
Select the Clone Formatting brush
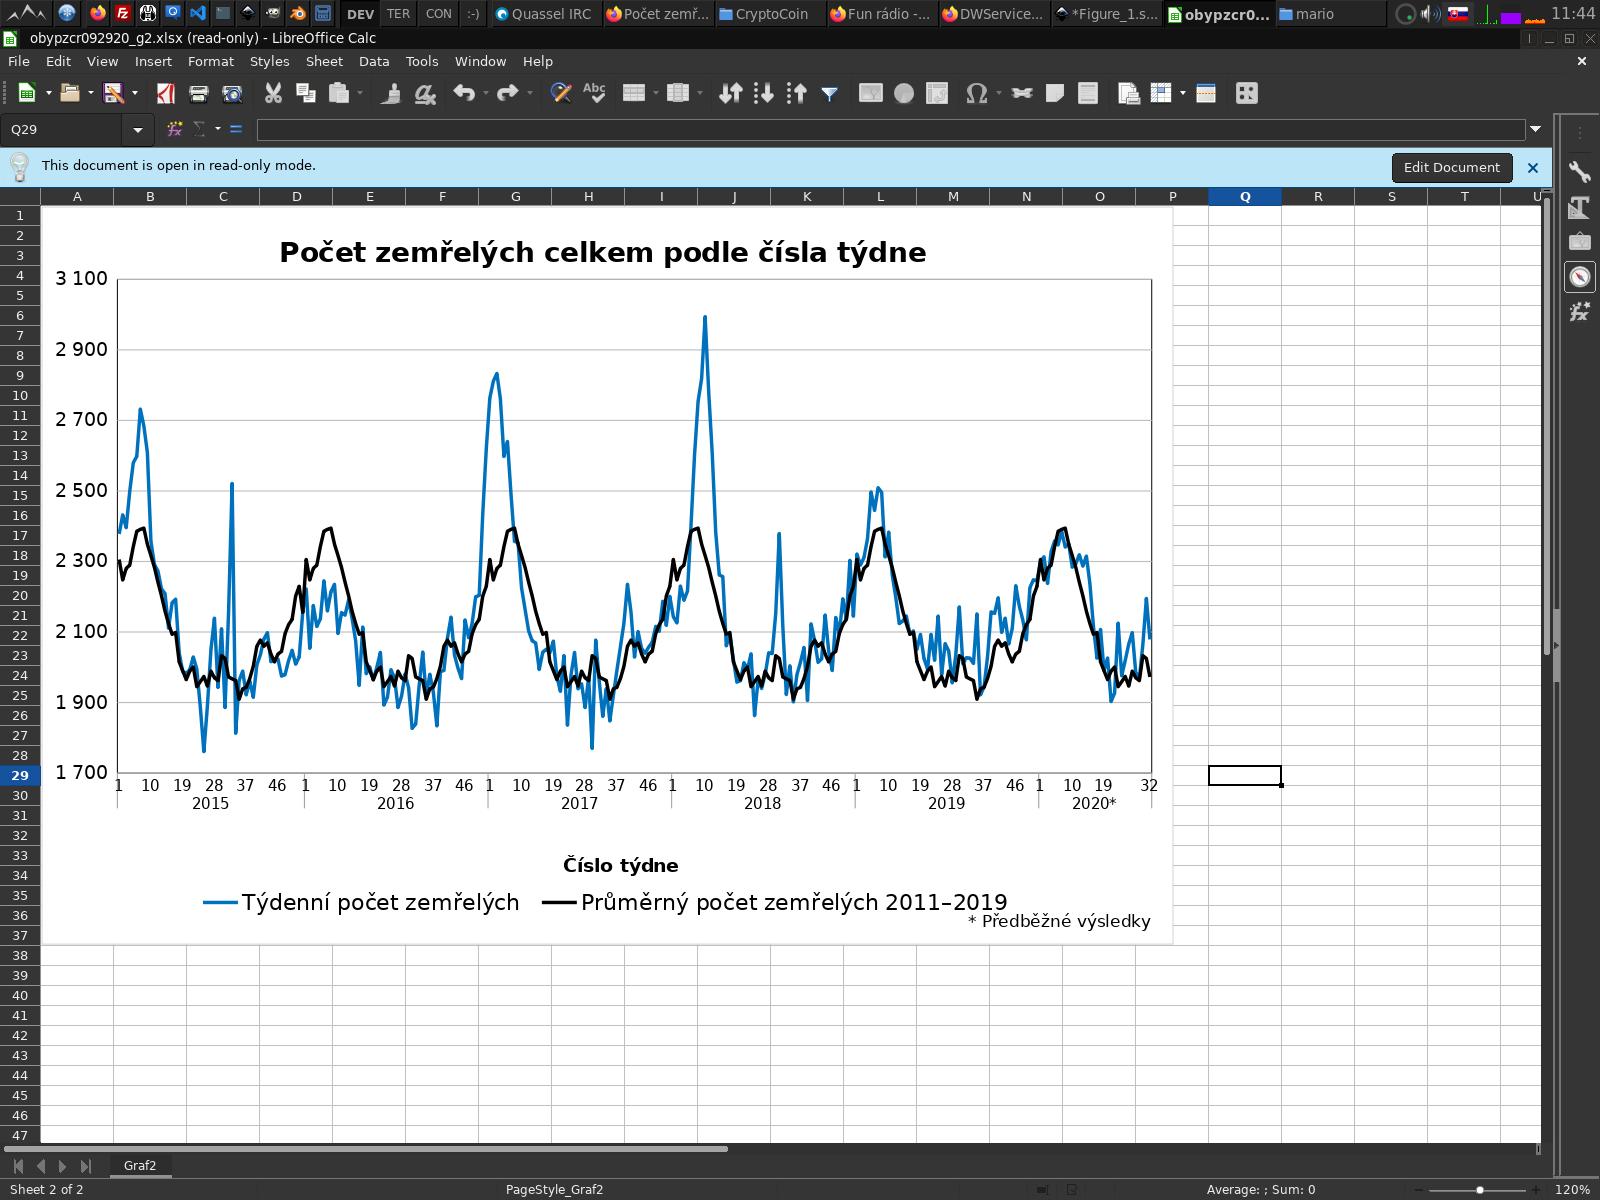392,93
